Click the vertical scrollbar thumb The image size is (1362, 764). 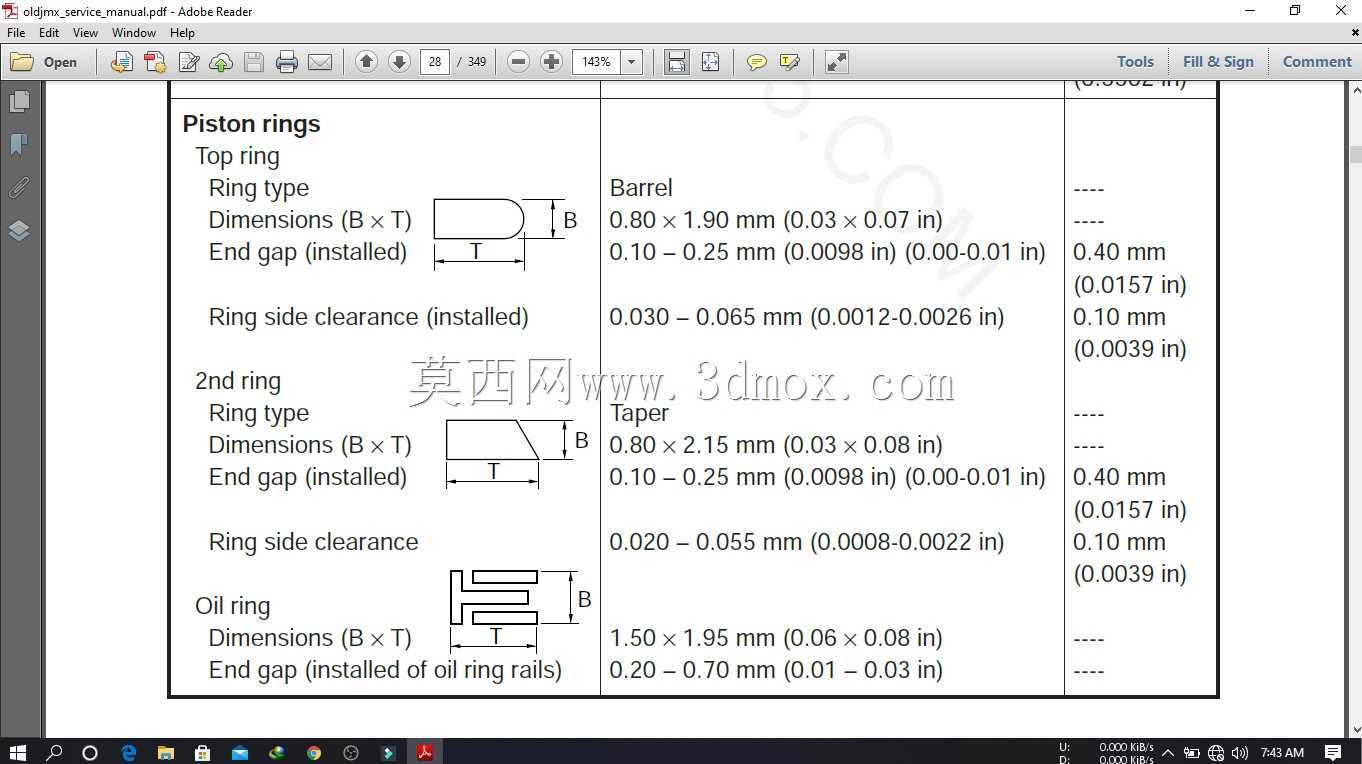pyautogui.click(x=1355, y=154)
